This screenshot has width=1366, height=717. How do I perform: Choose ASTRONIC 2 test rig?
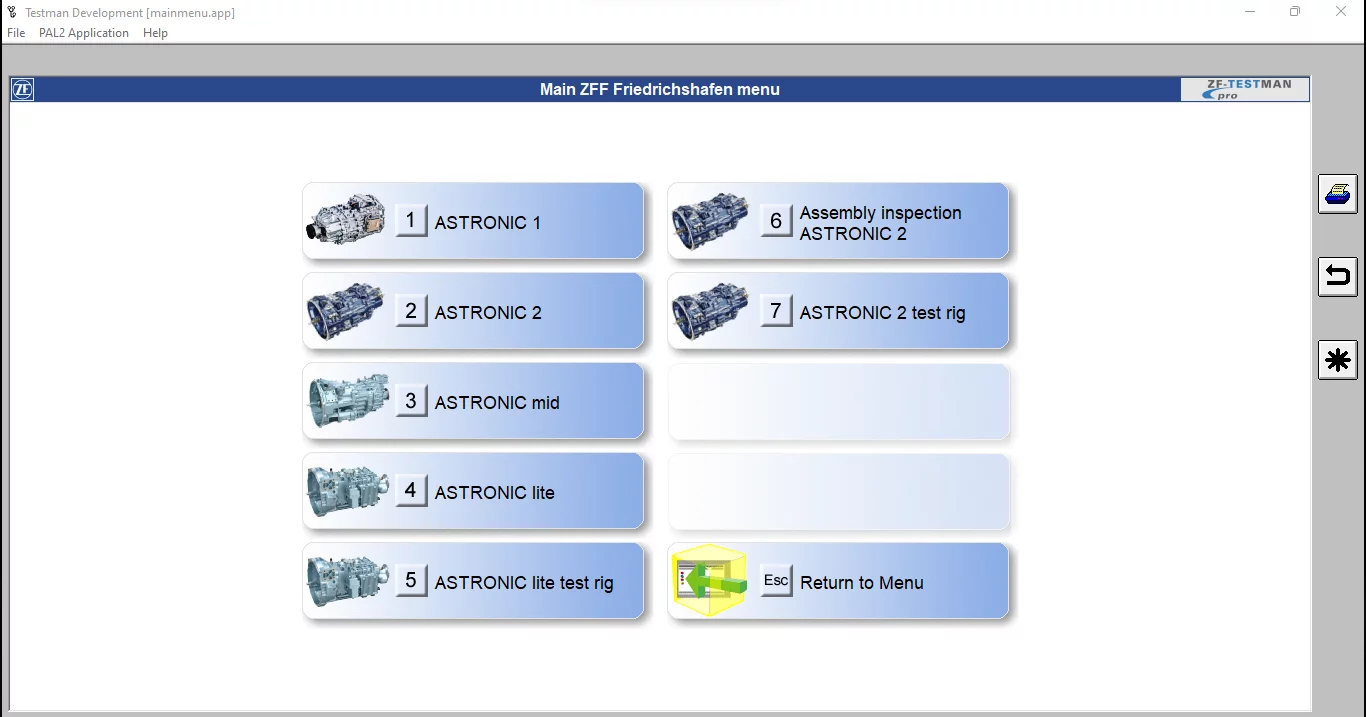pos(882,312)
